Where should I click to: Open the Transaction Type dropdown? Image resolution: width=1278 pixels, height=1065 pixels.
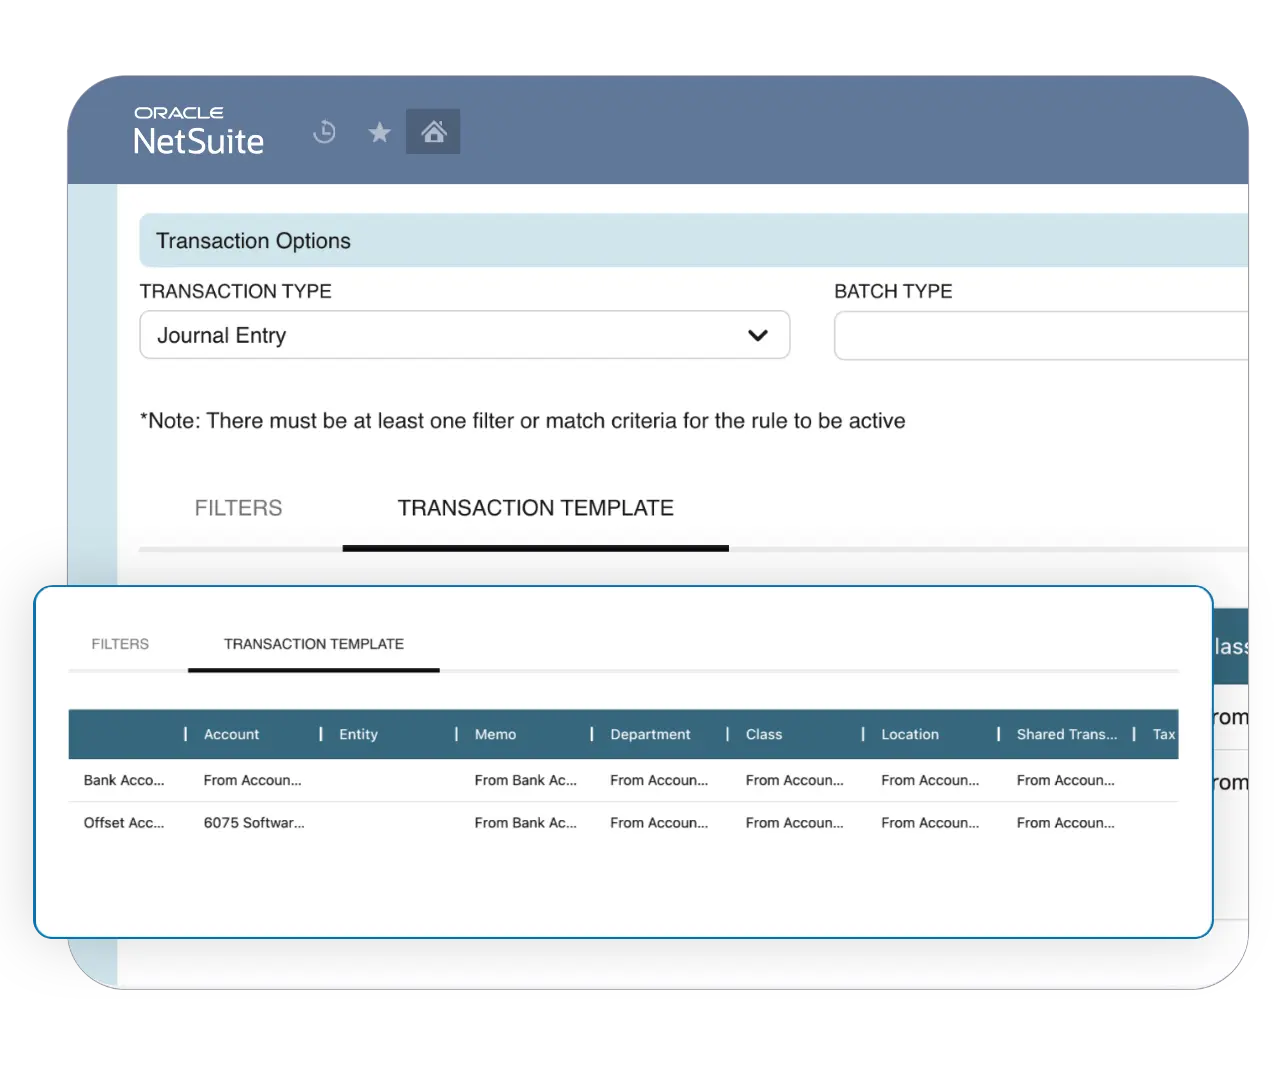(x=465, y=335)
